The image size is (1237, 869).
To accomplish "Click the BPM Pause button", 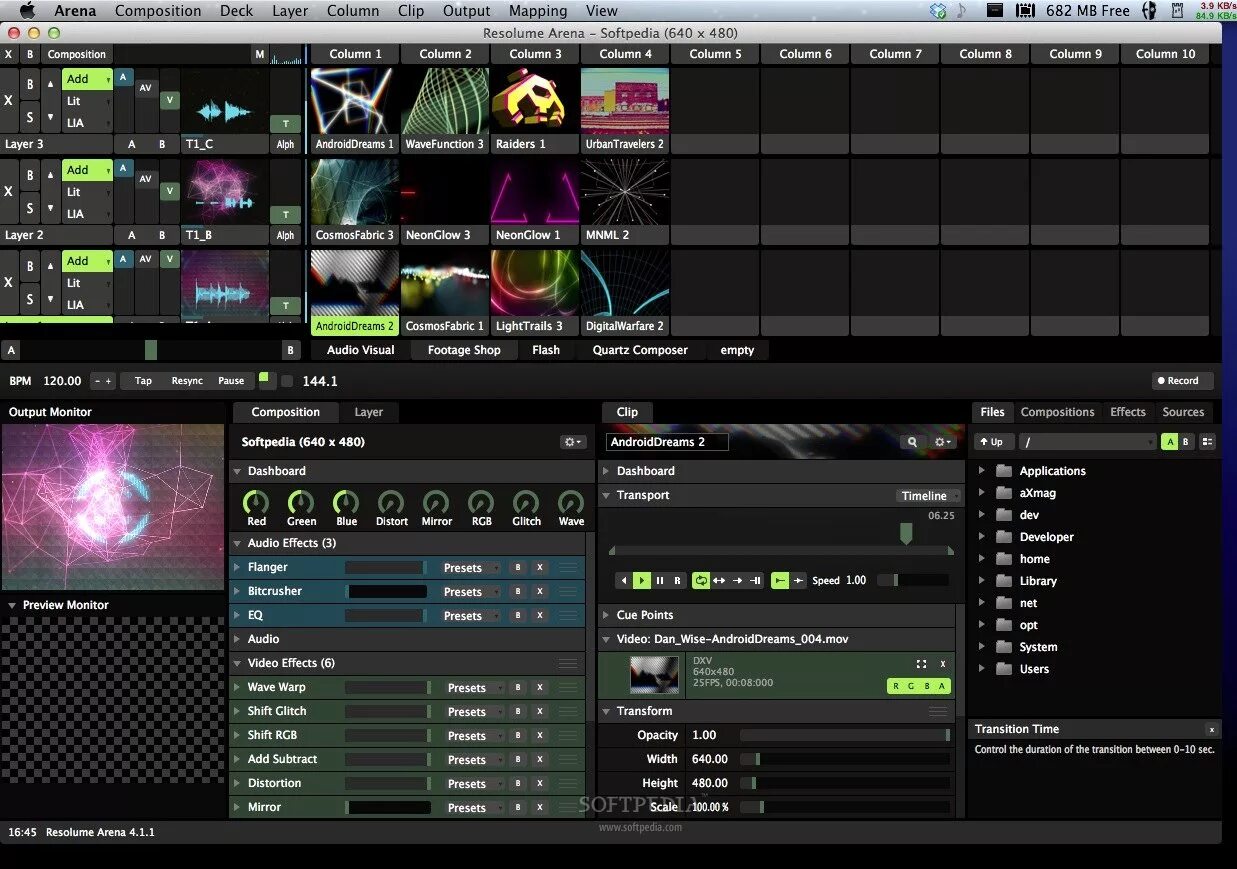I will (x=231, y=381).
